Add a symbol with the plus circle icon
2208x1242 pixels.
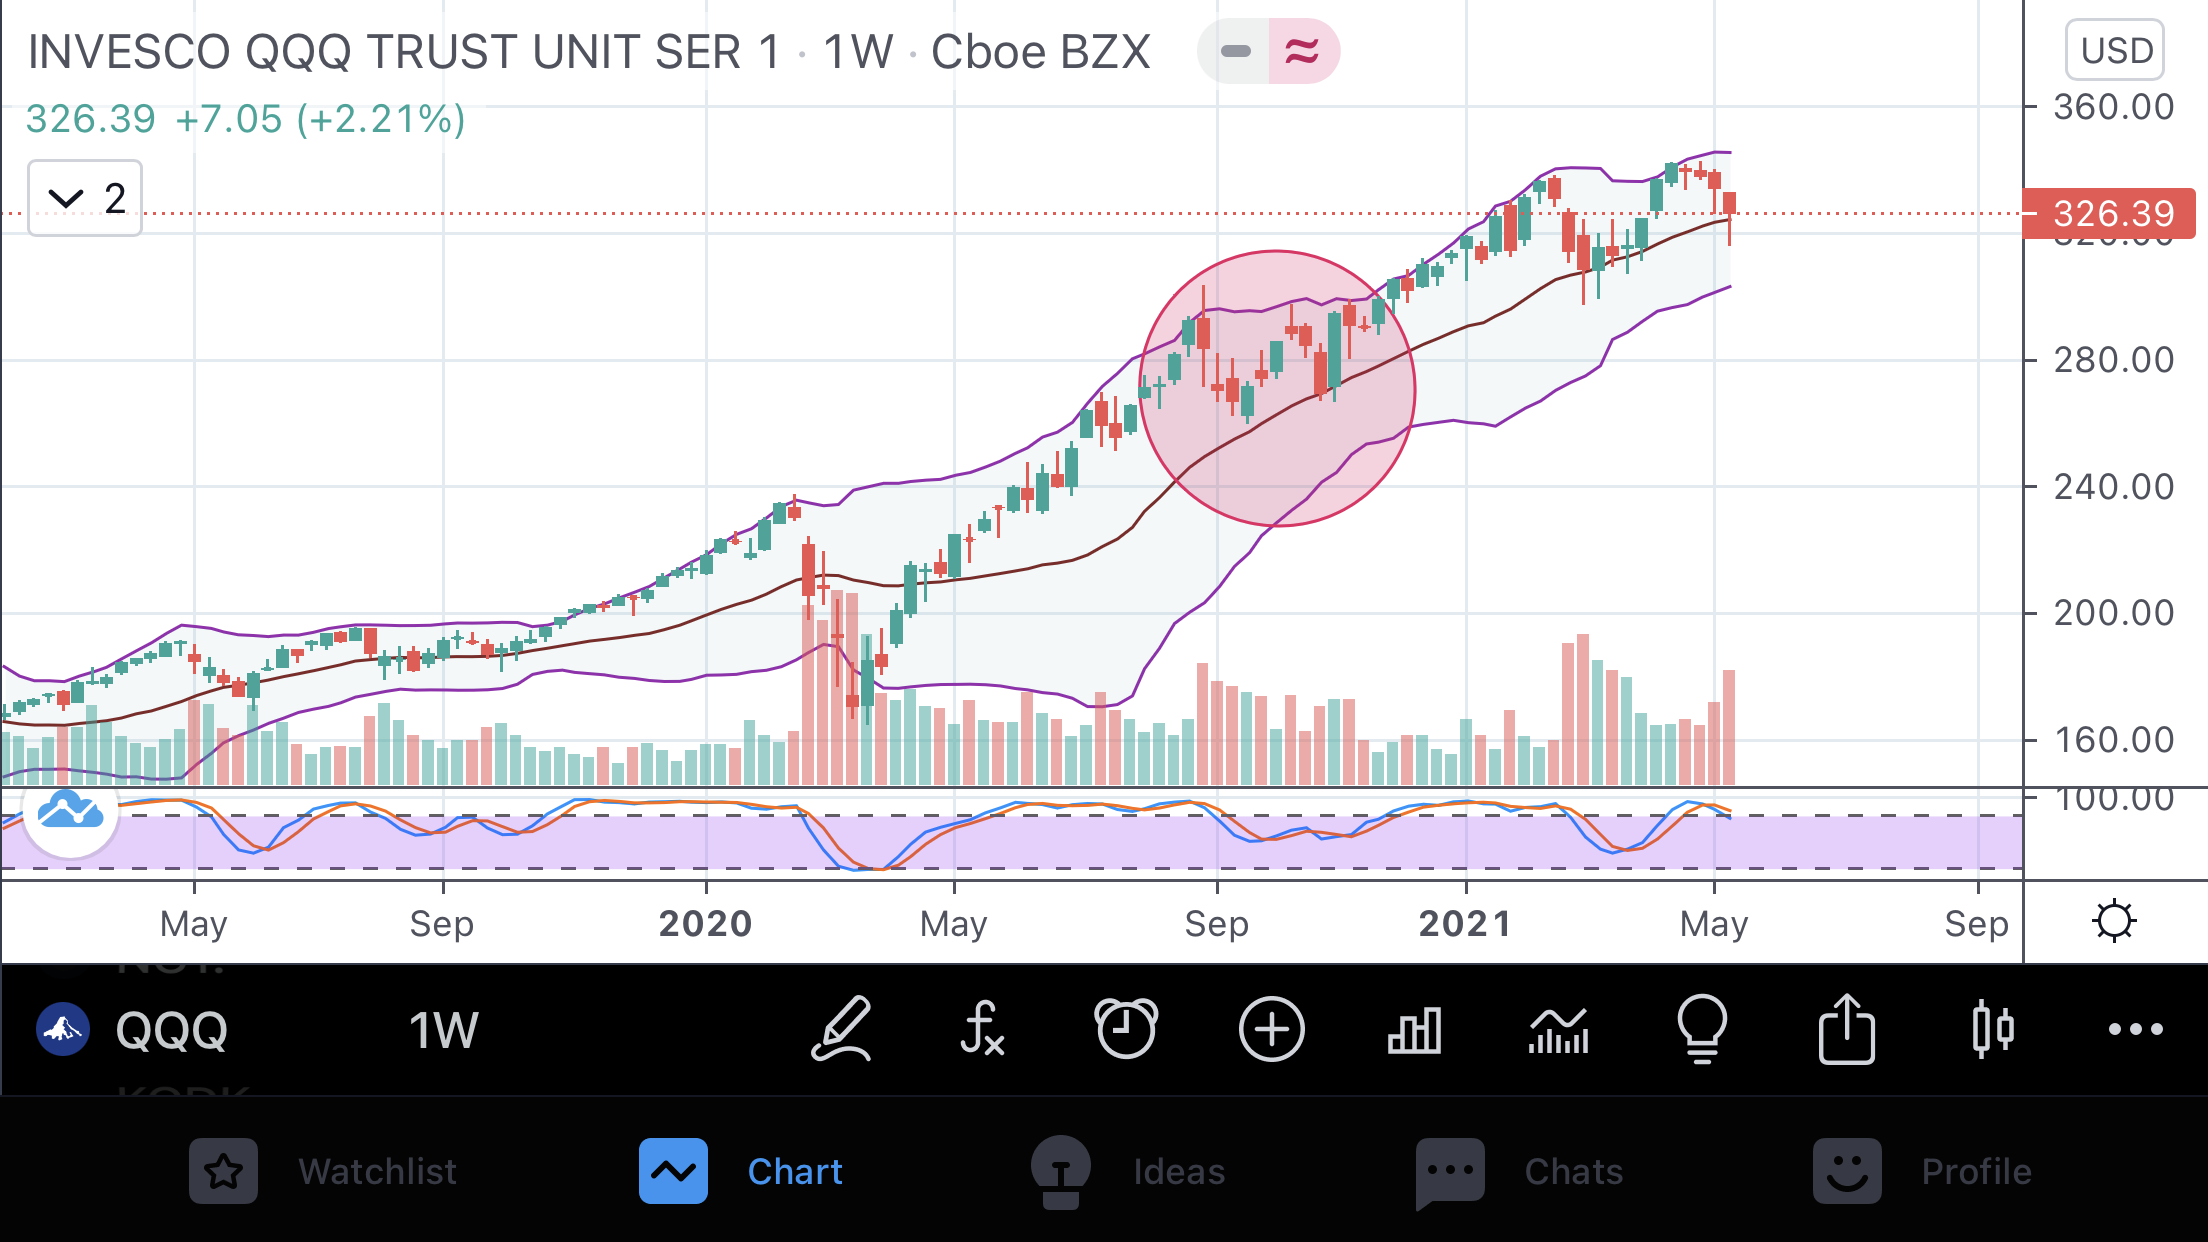tap(1271, 1028)
